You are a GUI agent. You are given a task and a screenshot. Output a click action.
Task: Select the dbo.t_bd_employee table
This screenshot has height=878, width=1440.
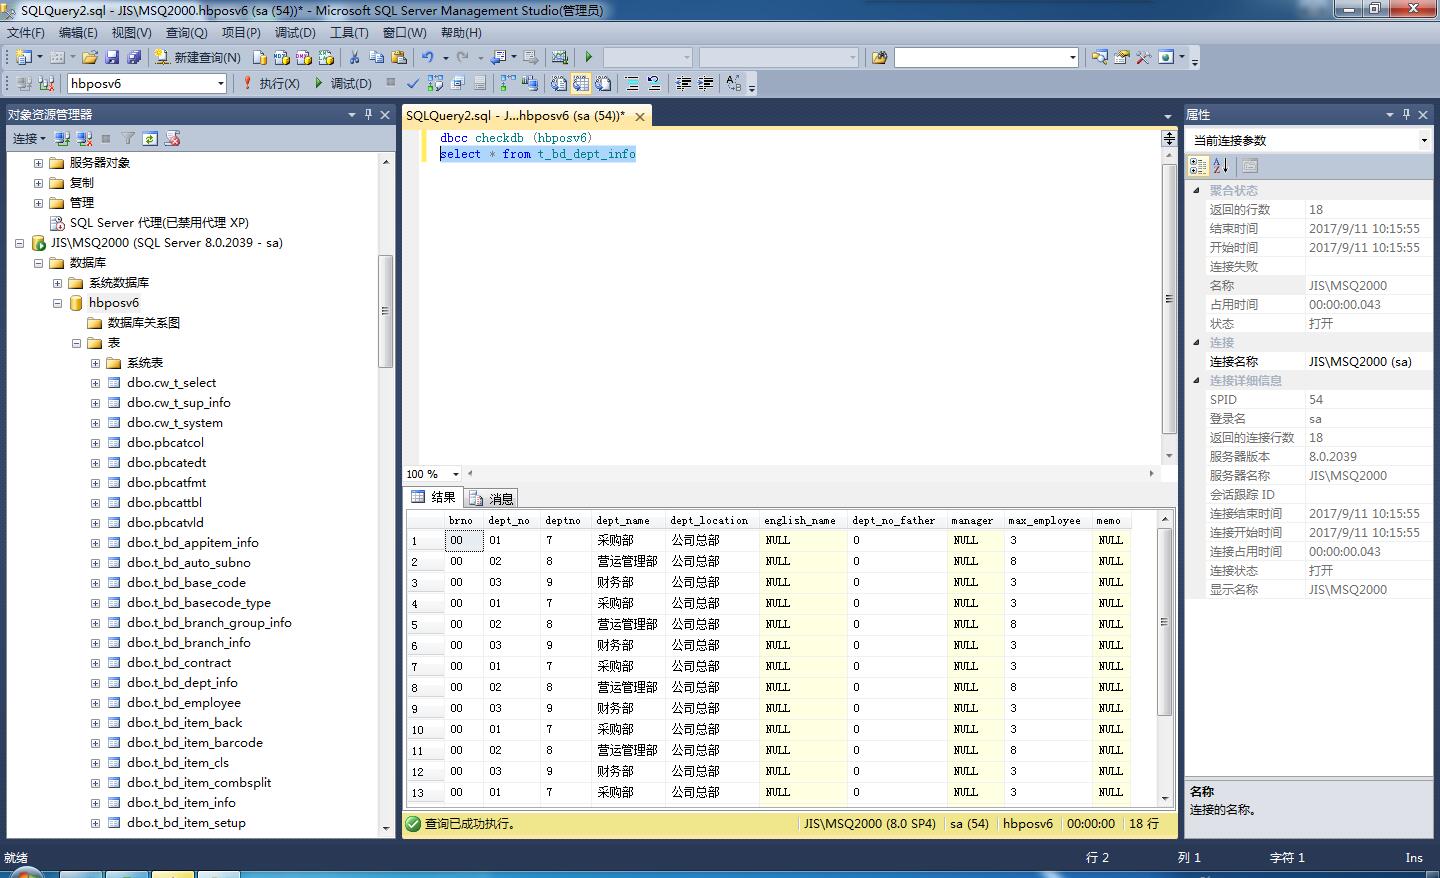click(x=184, y=703)
